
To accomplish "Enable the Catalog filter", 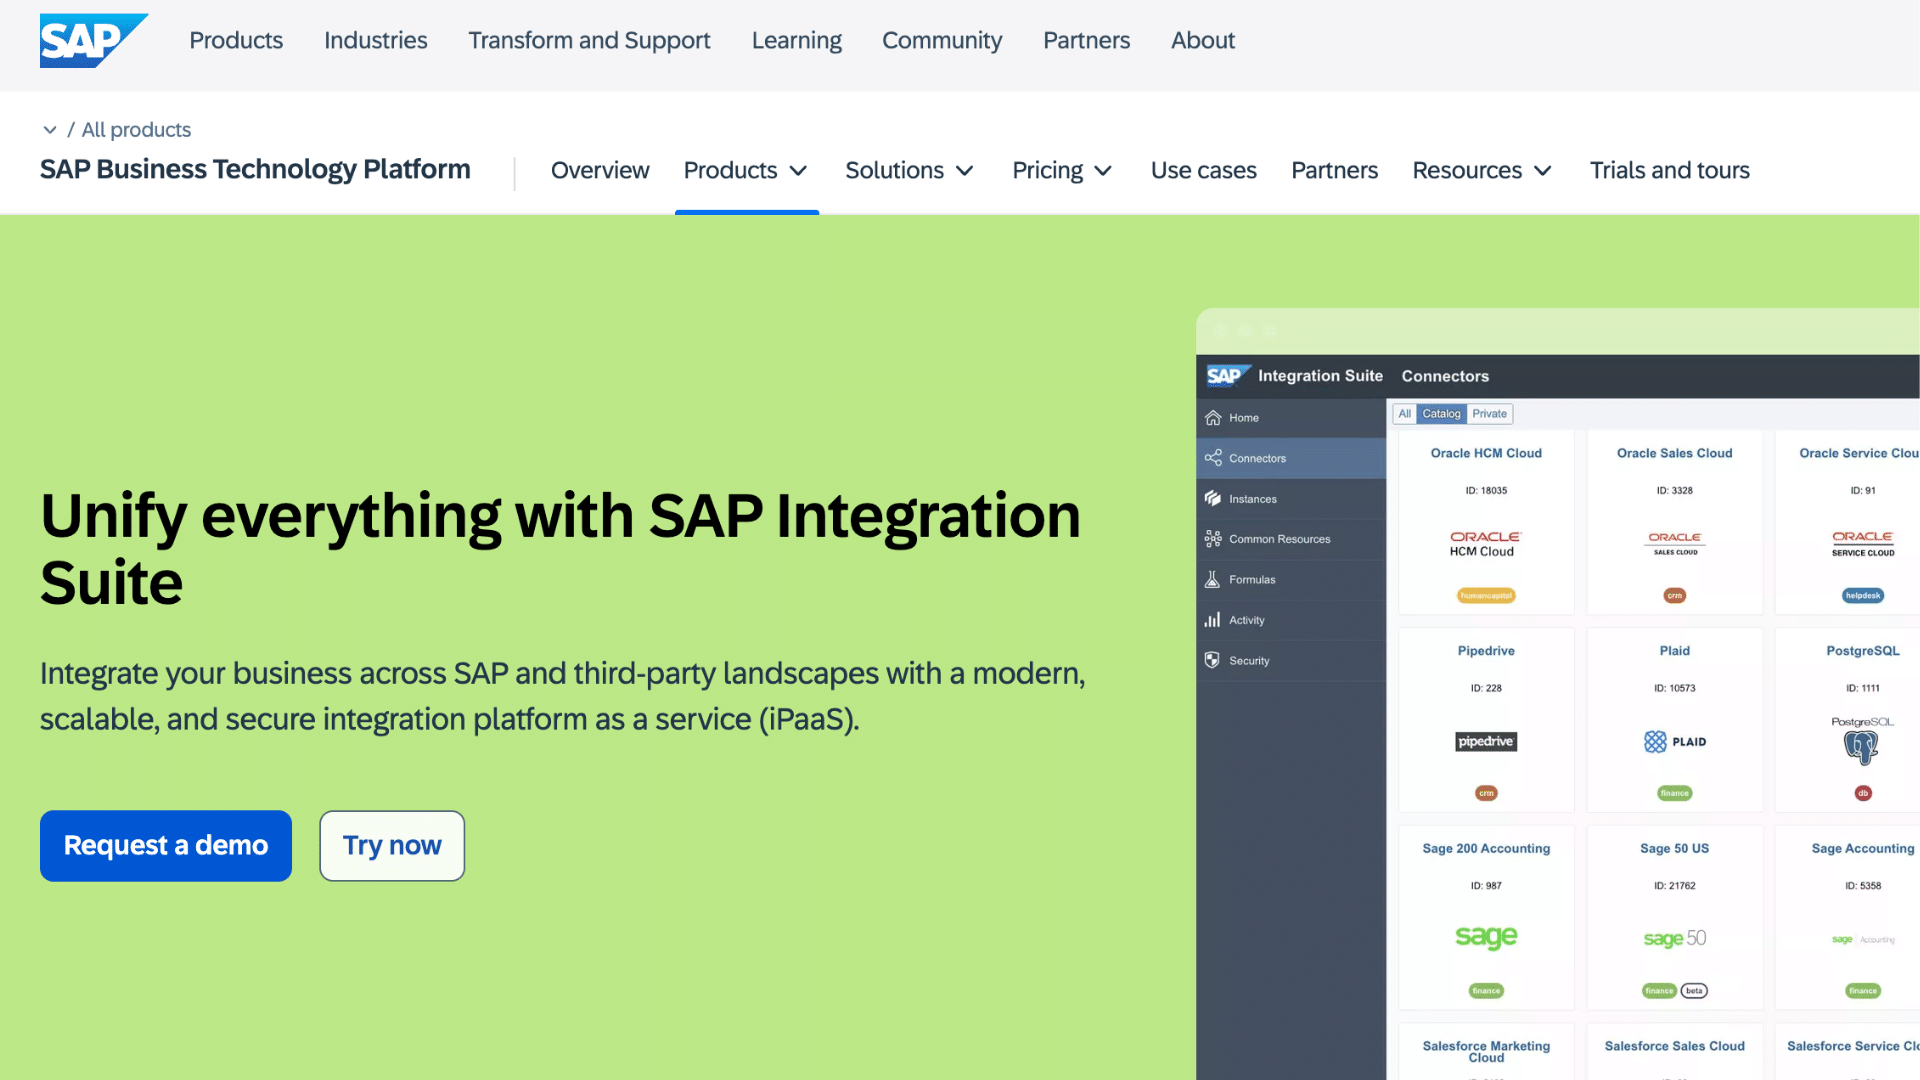I will (1440, 413).
